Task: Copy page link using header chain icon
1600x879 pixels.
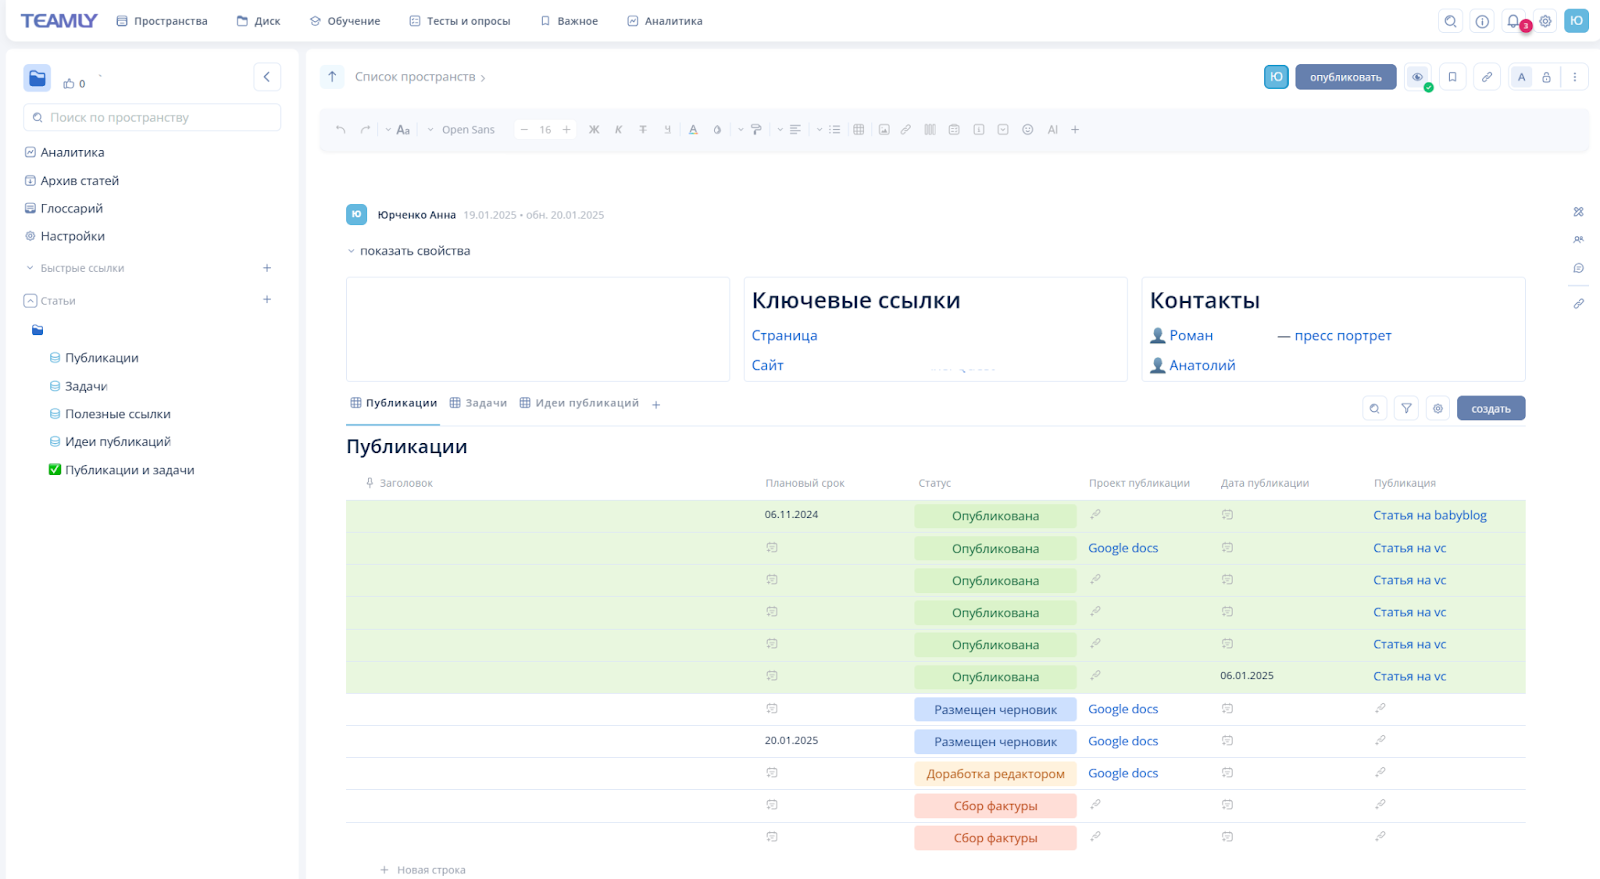Action: click(x=1488, y=77)
